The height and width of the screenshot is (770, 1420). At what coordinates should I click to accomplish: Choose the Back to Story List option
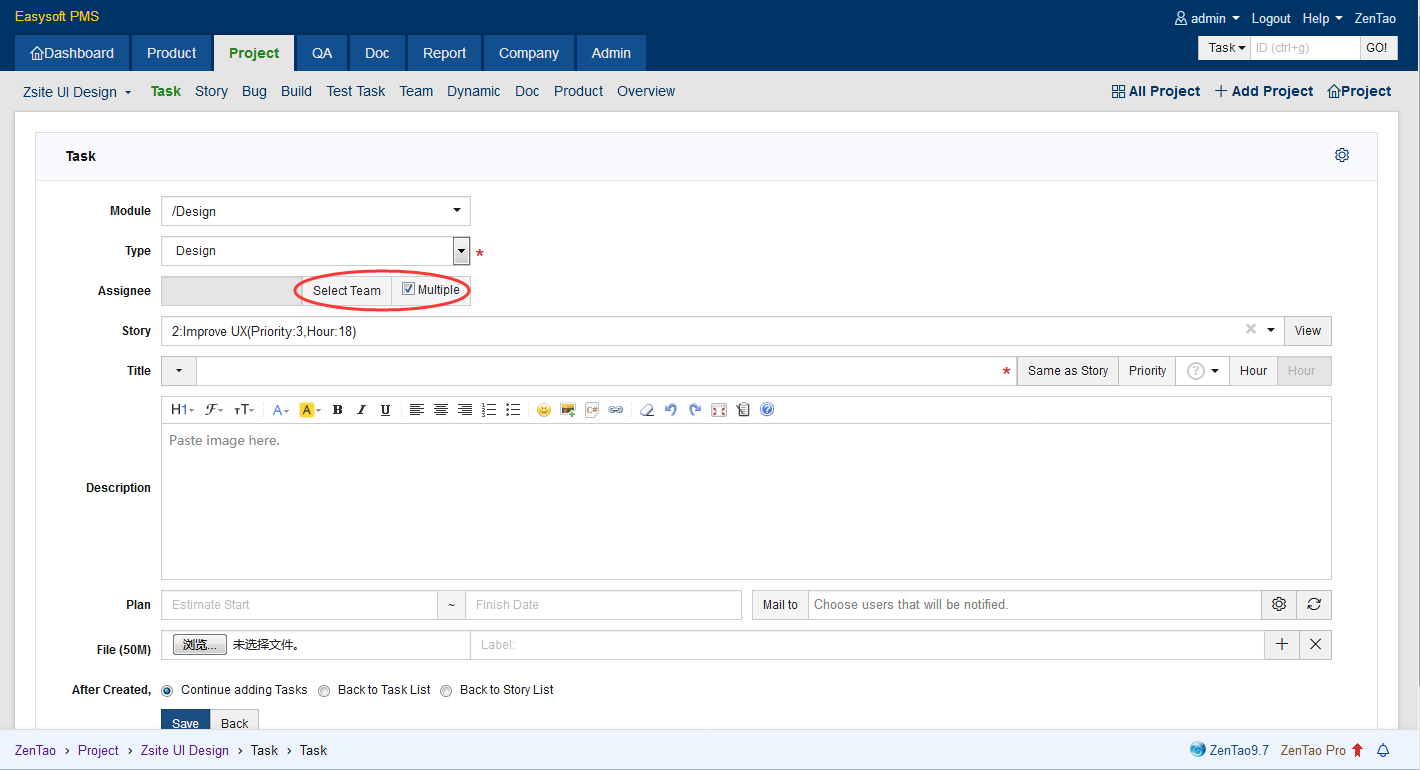point(447,690)
